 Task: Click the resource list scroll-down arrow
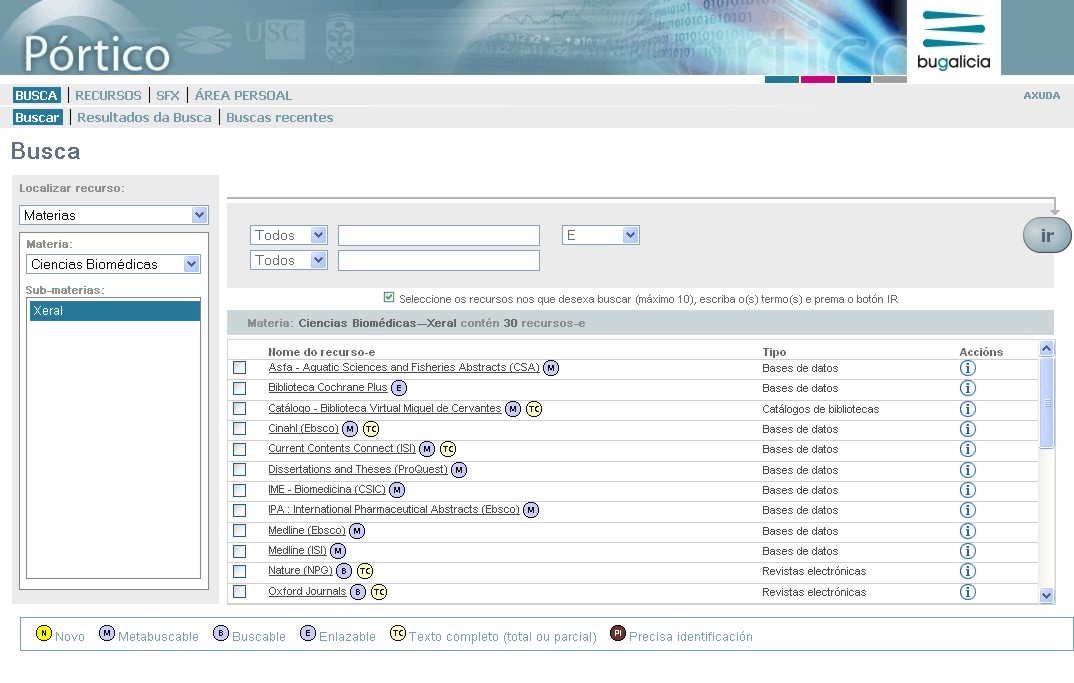(1046, 595)
